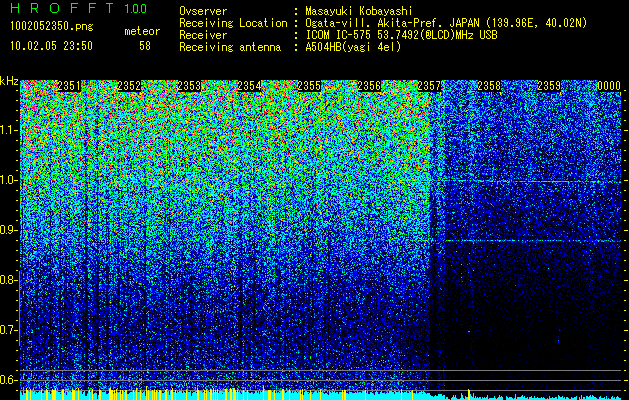
Task: Click the Receiver label
Action: point(203,35)
